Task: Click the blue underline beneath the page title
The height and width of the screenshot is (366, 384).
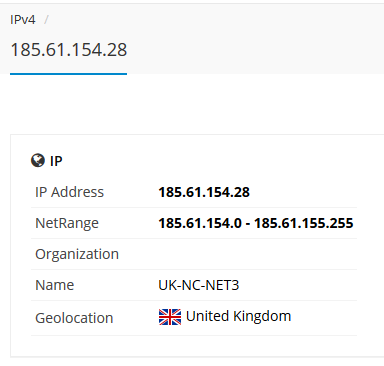Action: [x=69, y=74]
